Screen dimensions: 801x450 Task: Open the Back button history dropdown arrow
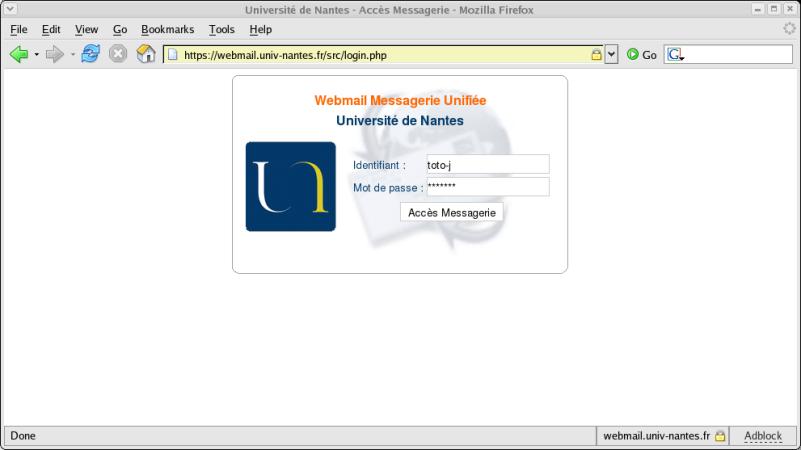[37, 54]
